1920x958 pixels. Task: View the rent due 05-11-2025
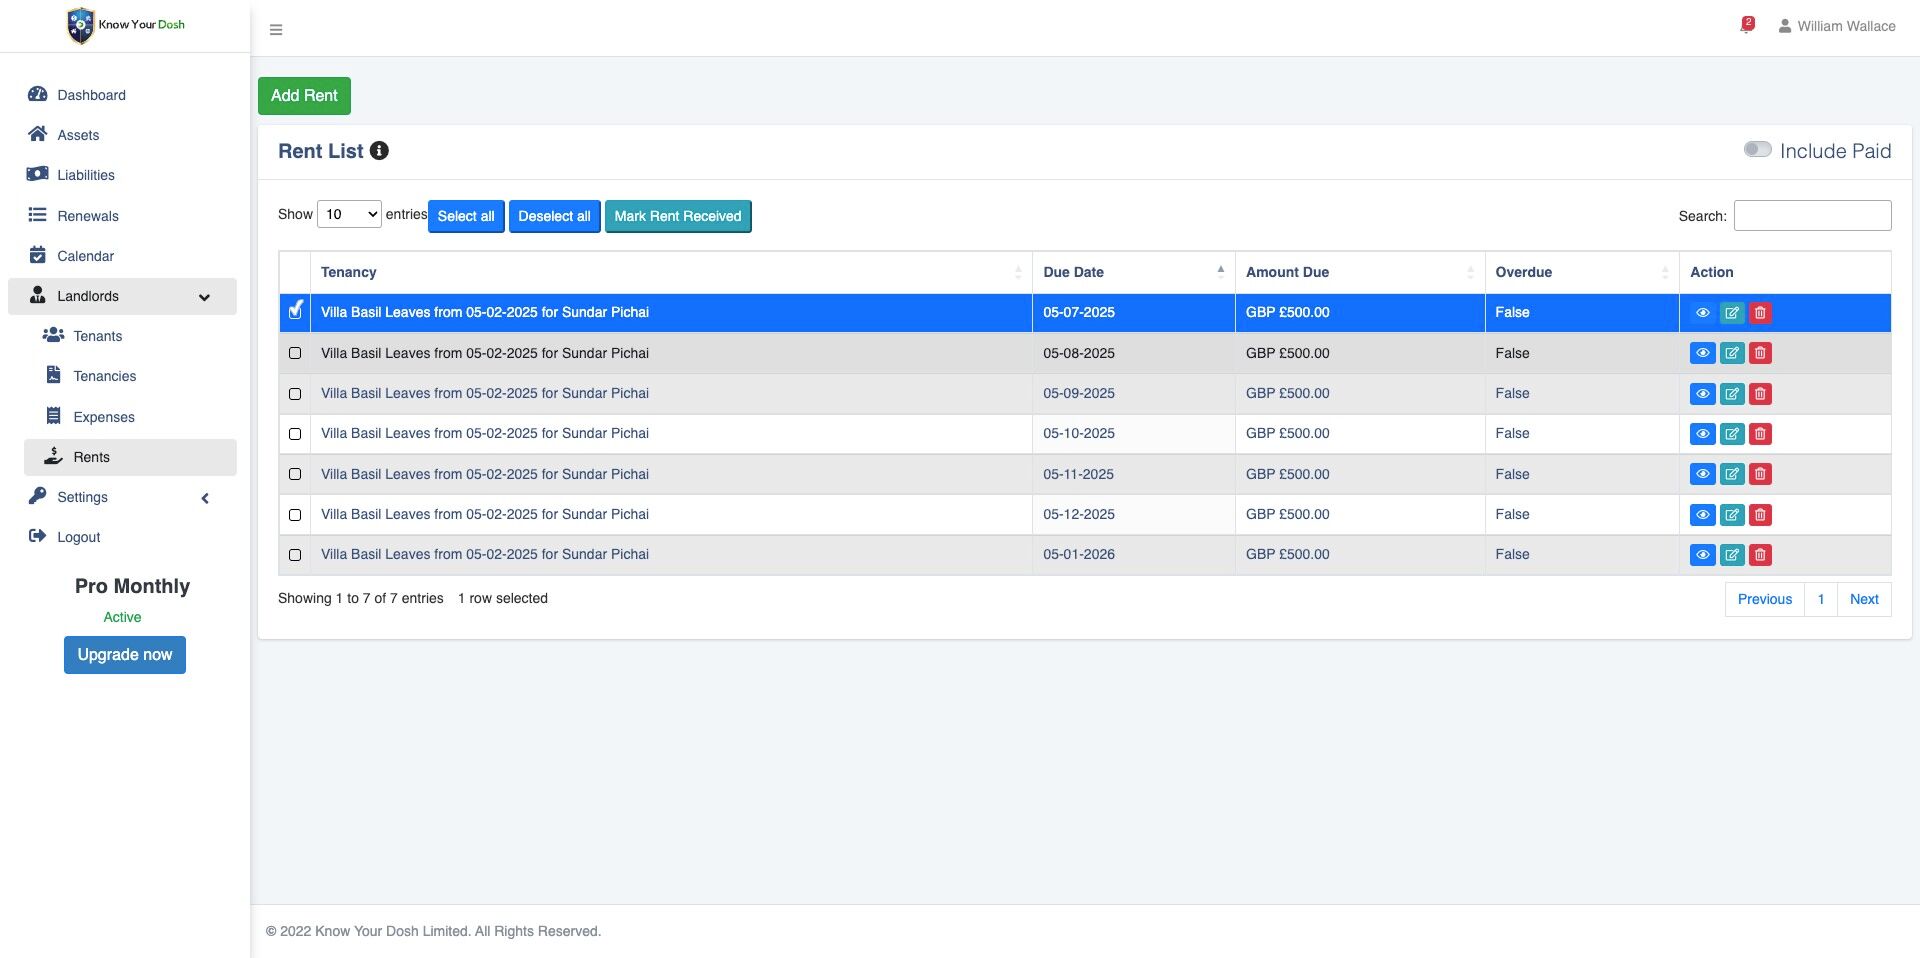[1702, 474]
